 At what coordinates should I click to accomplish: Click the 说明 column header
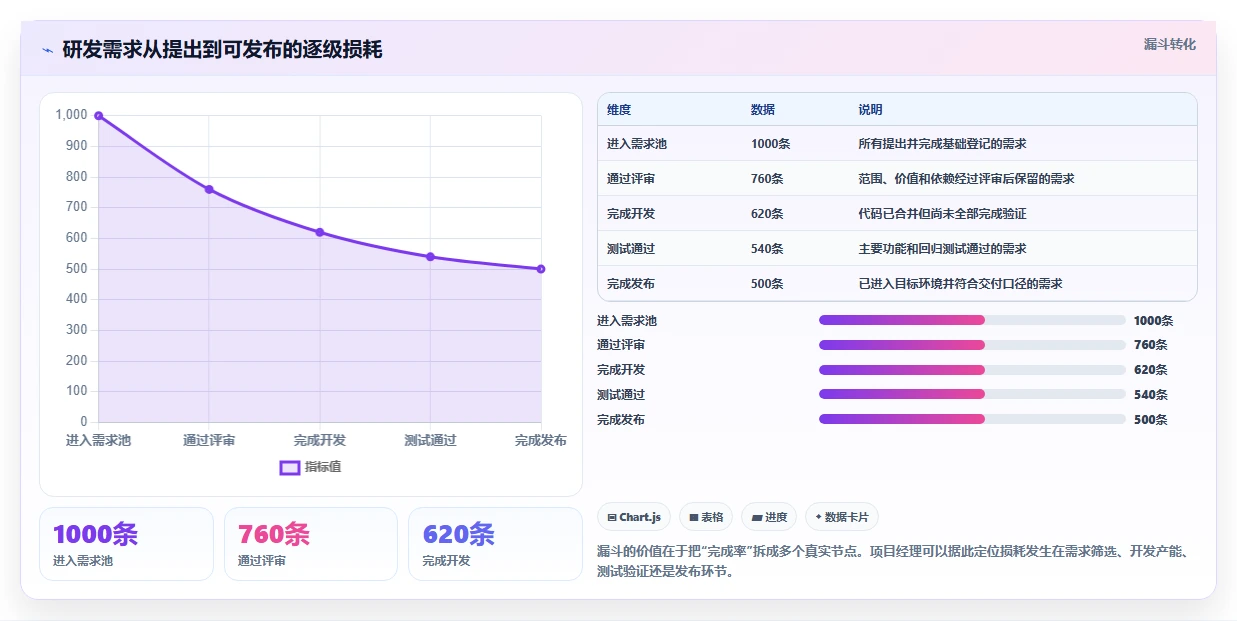870,110
